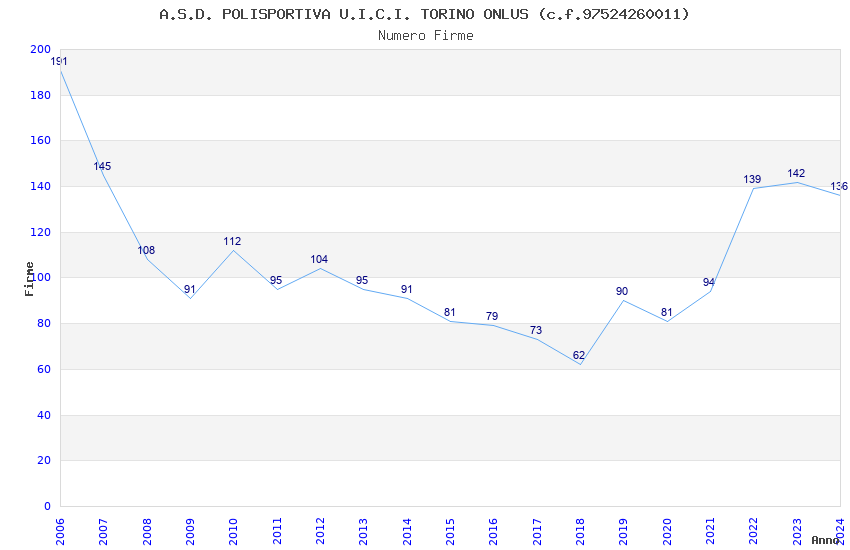This screenshot has width=850, height=550.
Task: Click the y-axis value 180
Action: point(41,95)
